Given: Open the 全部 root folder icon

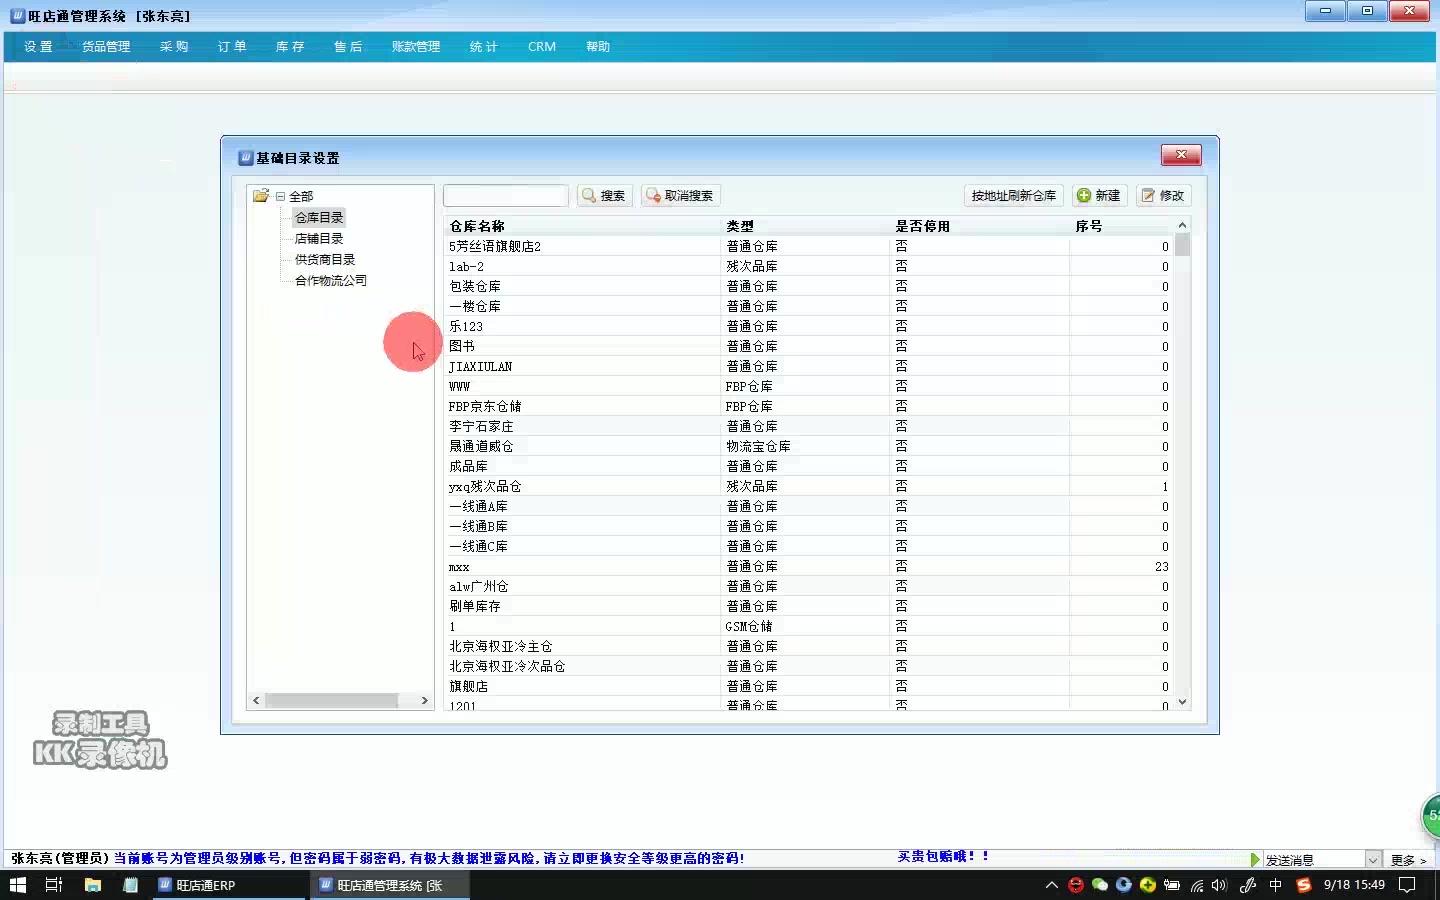Looking at the screenshot, I should (261, 196).
